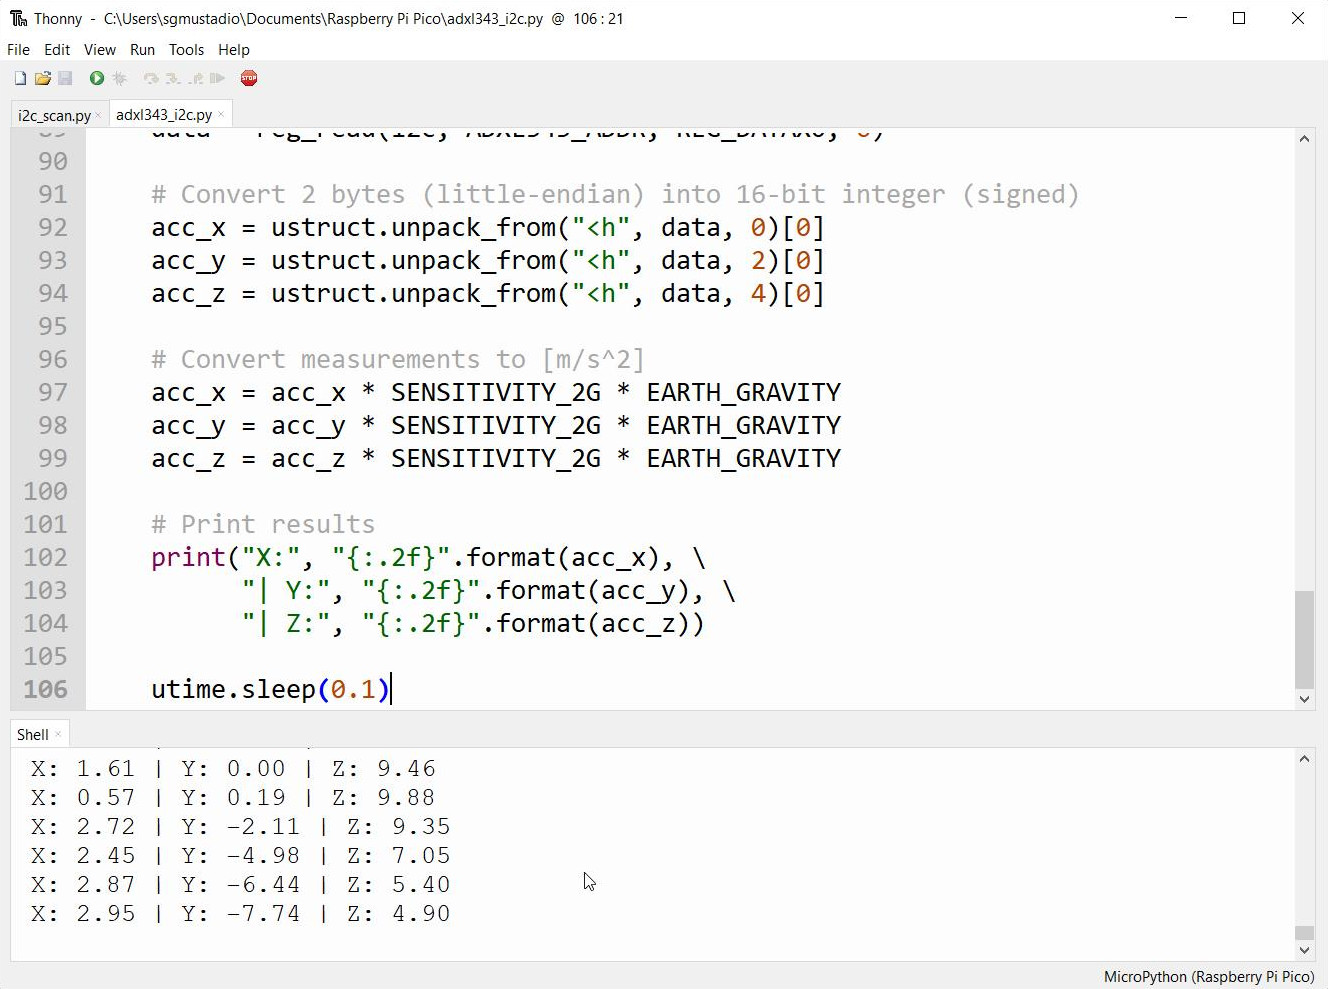This screenshot has width=1328, height=989.
Task: Open the Tools menu
Action: click(x=186, y=50)
